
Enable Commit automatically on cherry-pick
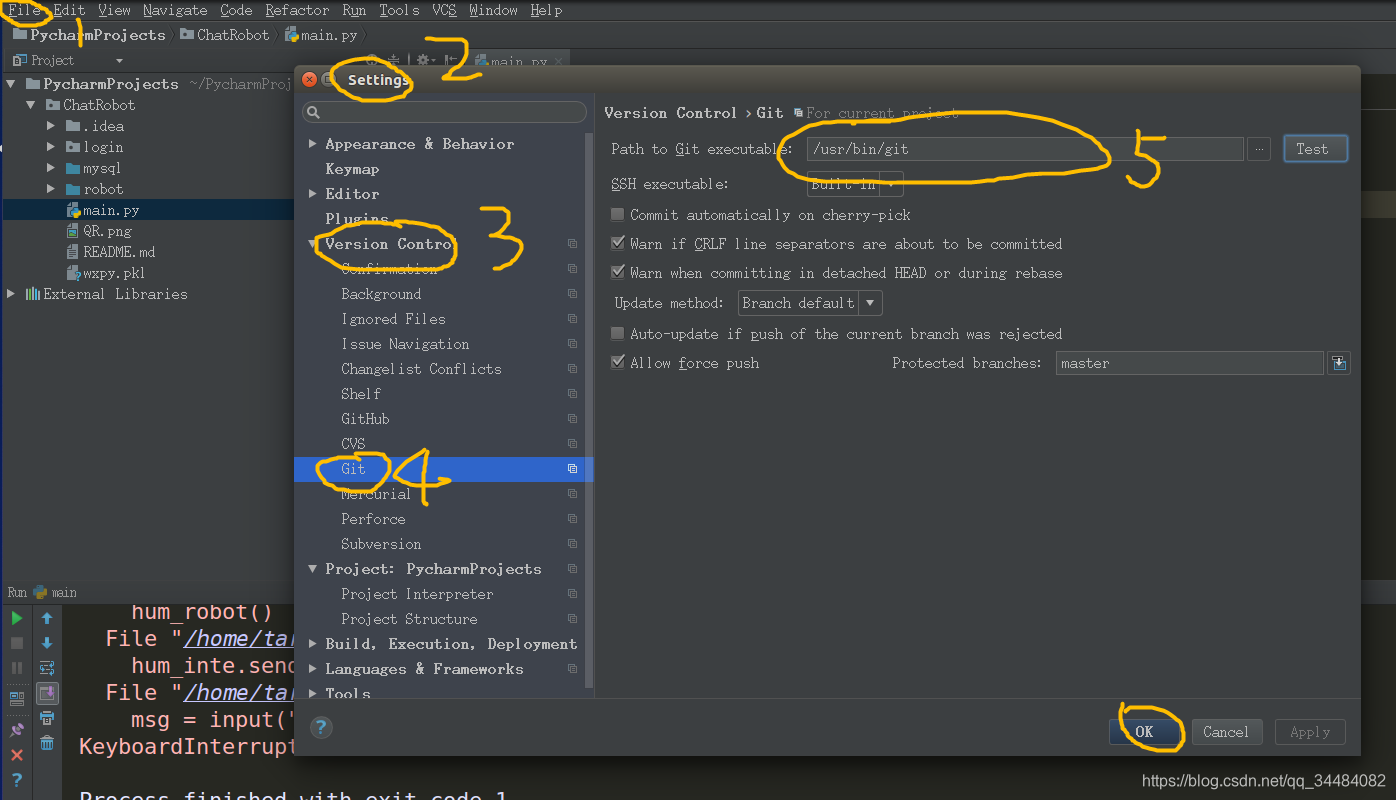pos(618,215)
